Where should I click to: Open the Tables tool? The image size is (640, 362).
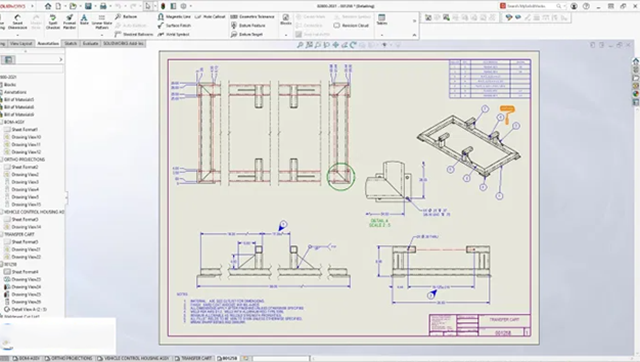point(382,19)
